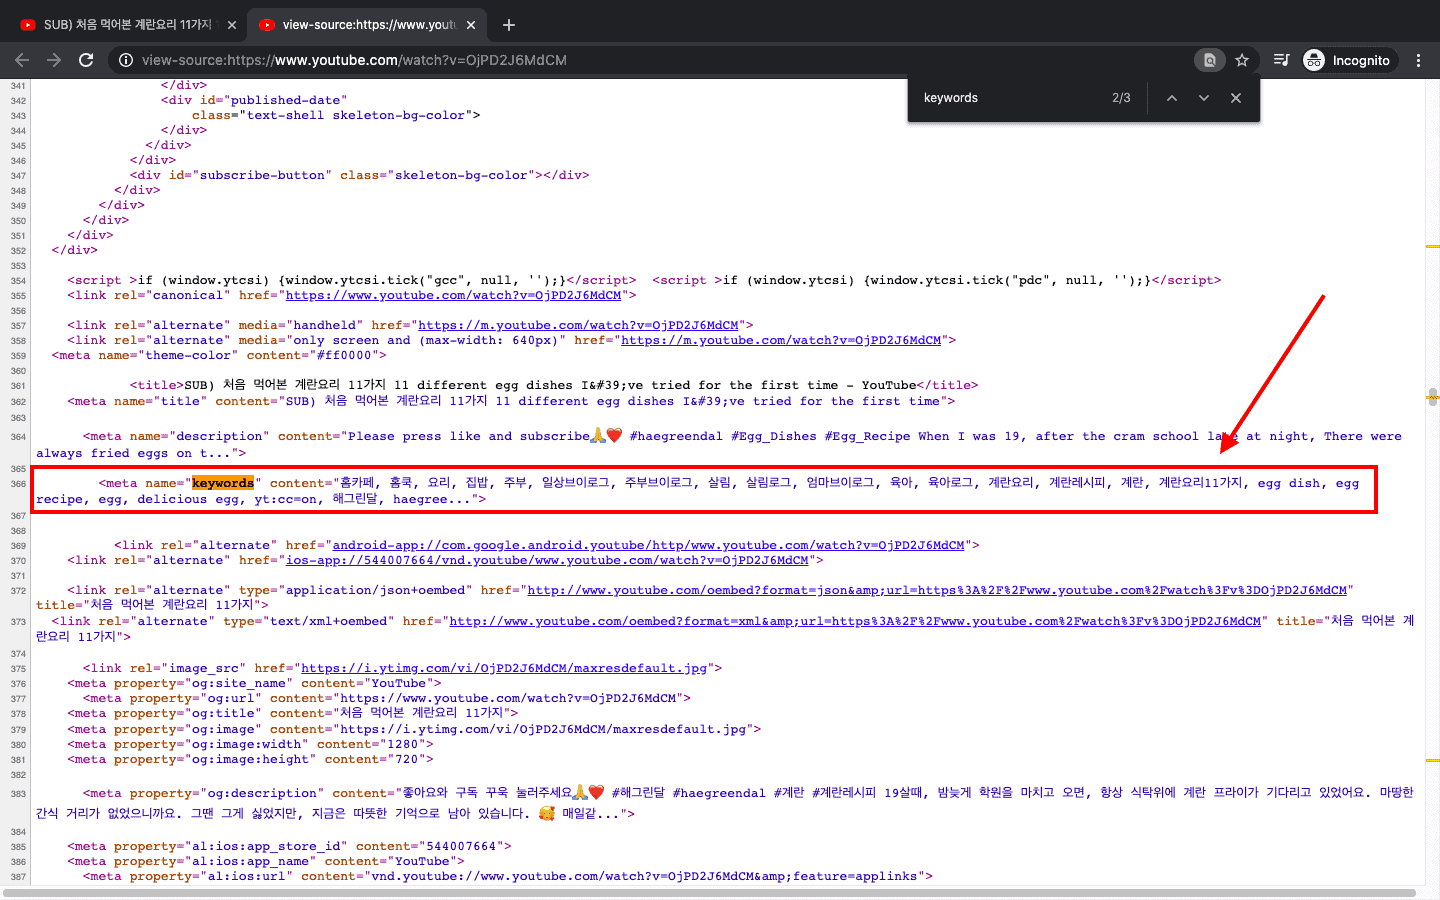Open the canonical youtube.com/watch link
Image resolution: width=1440 pixels, height=900 pixels.
point(453,295)
